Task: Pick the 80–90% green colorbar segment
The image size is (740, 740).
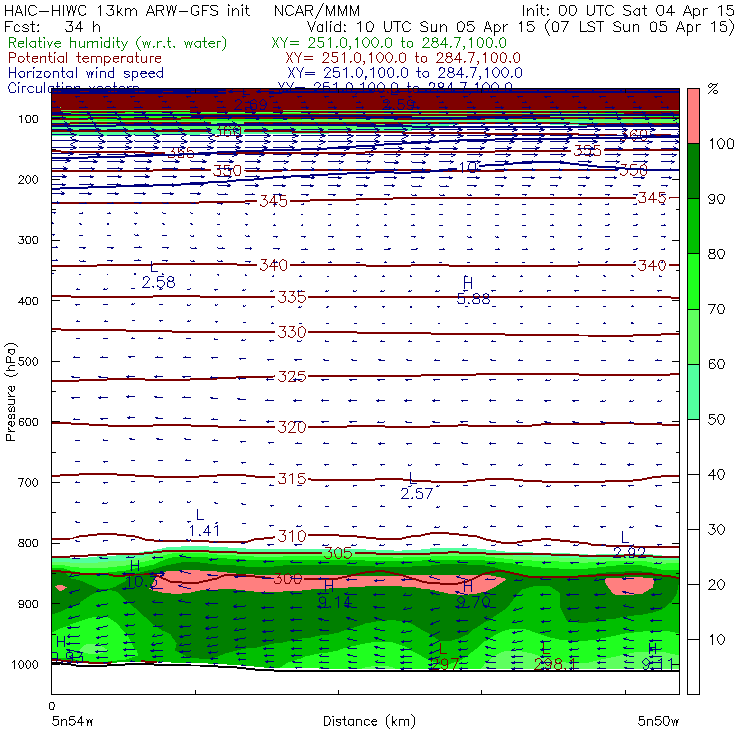Action: coord(693,226)
